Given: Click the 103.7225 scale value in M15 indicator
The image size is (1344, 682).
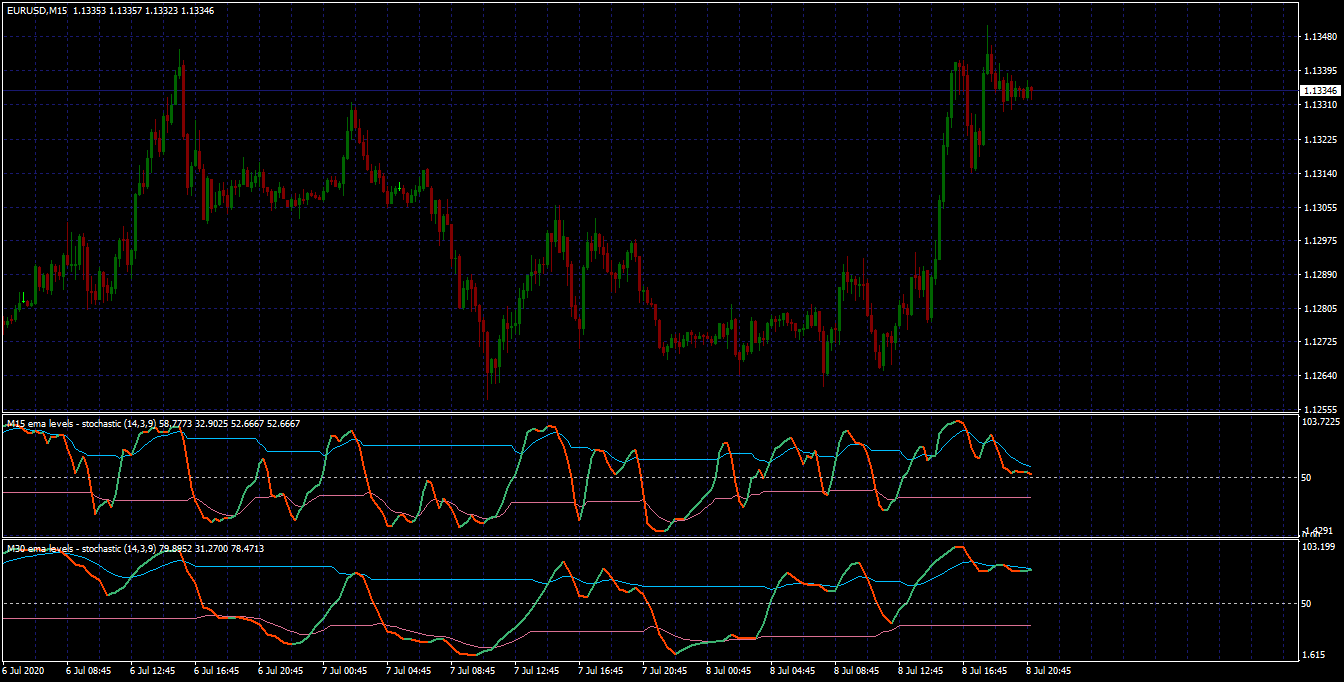Looking at the screenshot, I should point(1320,422).
